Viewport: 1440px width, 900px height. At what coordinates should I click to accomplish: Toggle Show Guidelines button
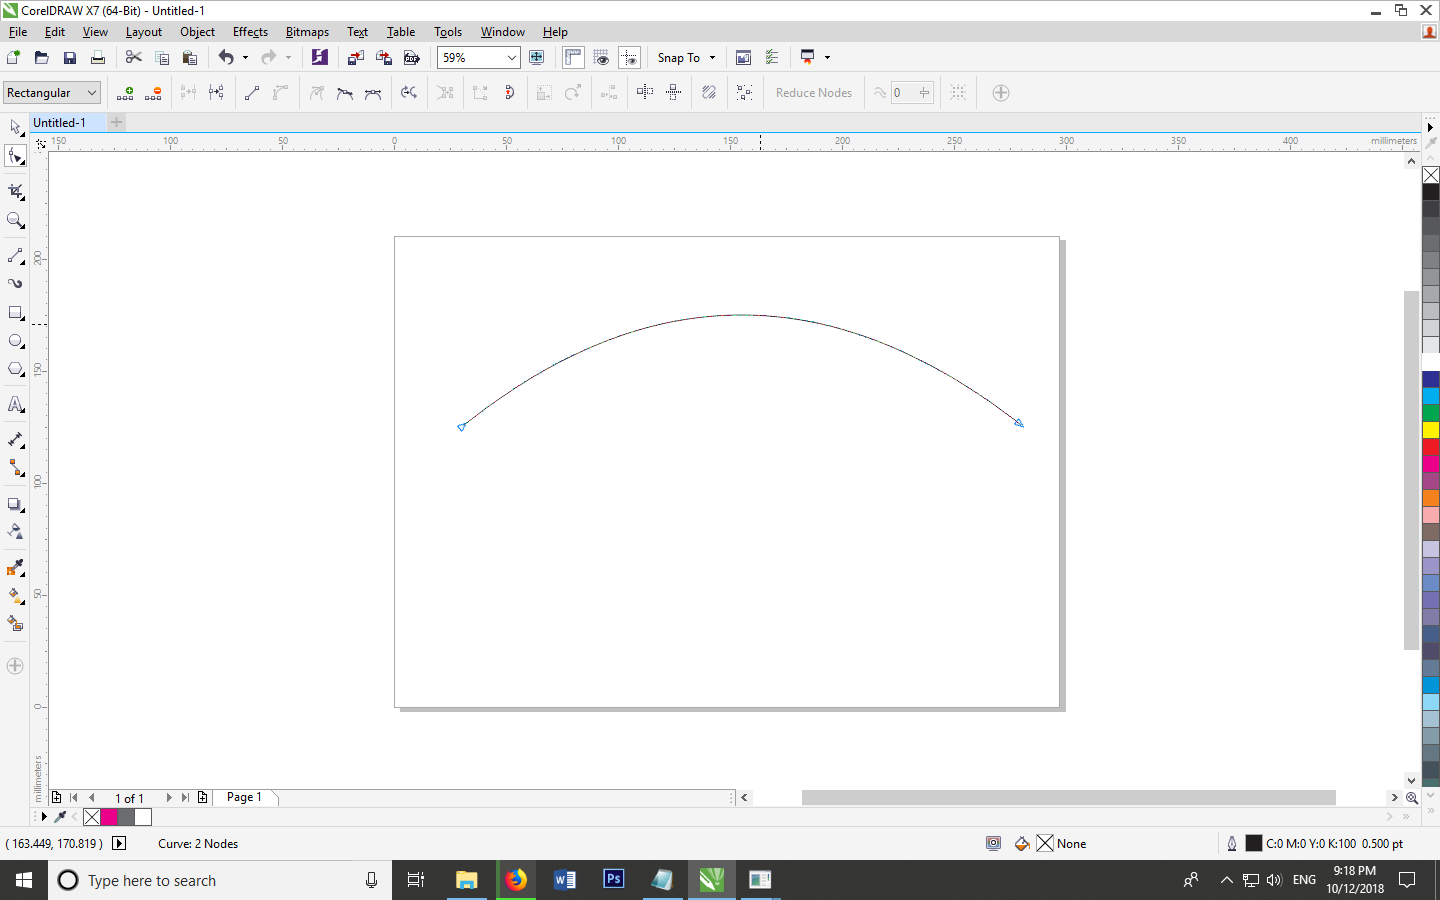pos(629,58)
